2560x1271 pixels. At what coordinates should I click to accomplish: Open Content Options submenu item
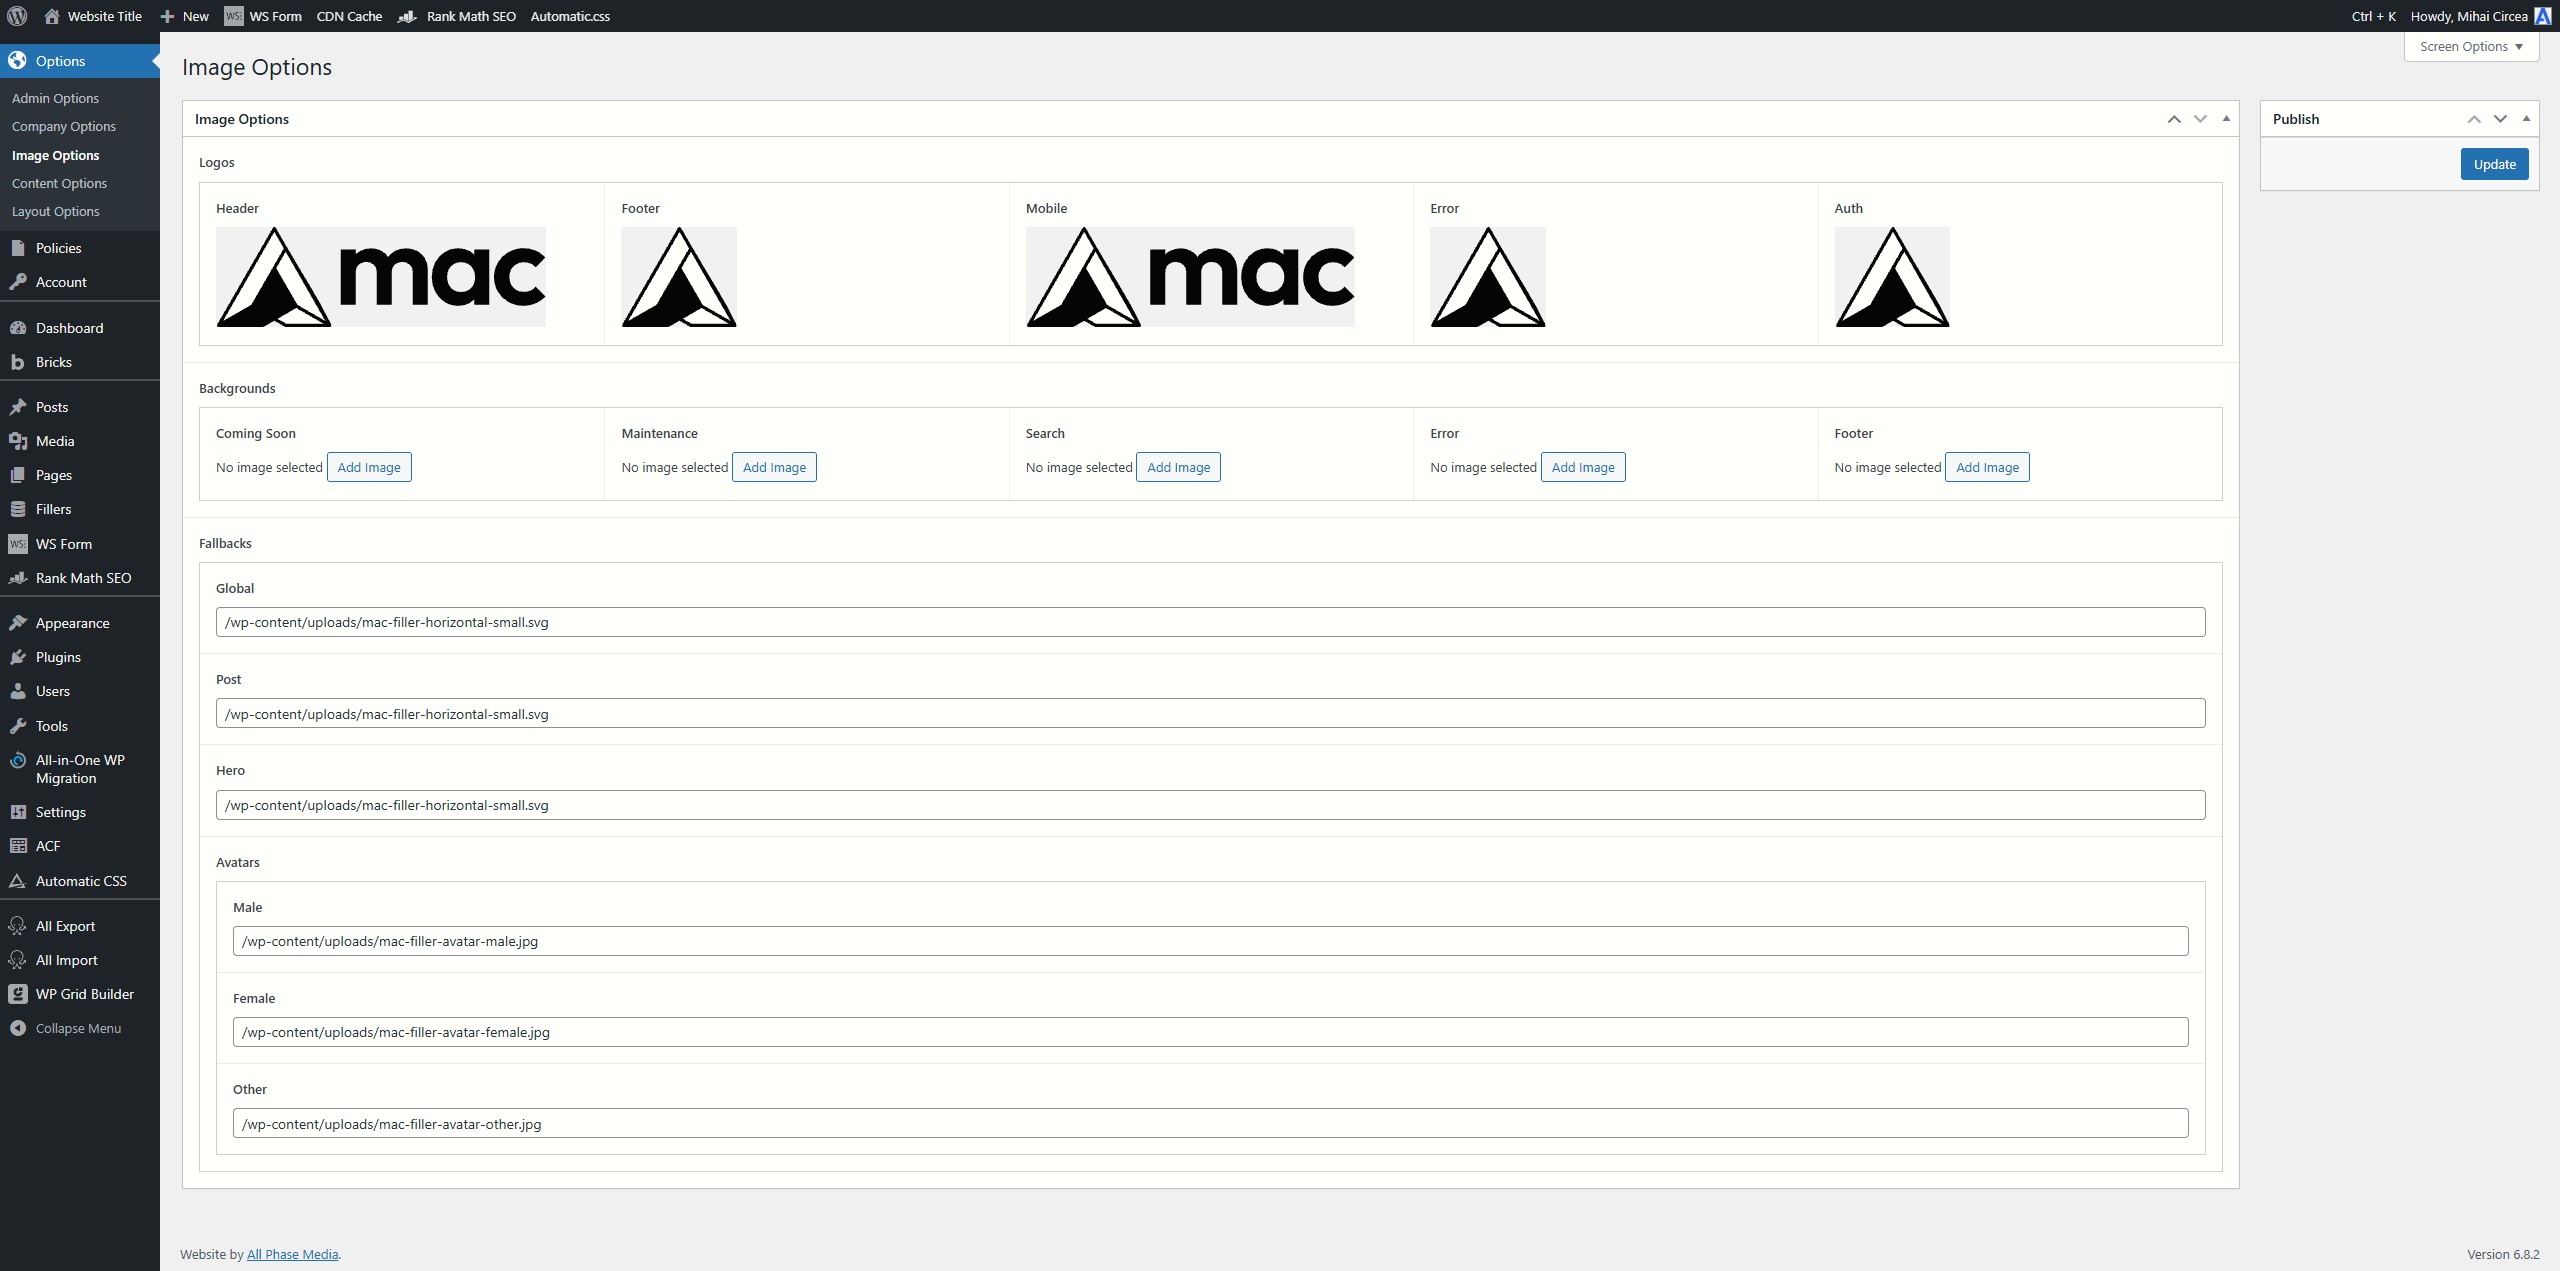(x=59, y=183)
